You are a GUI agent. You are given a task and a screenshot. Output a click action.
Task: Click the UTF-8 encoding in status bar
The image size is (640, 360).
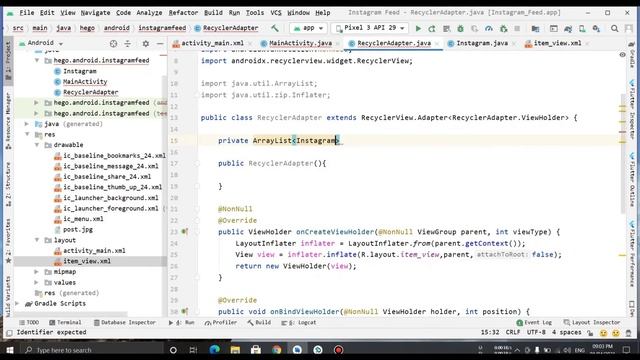[536, 333]
